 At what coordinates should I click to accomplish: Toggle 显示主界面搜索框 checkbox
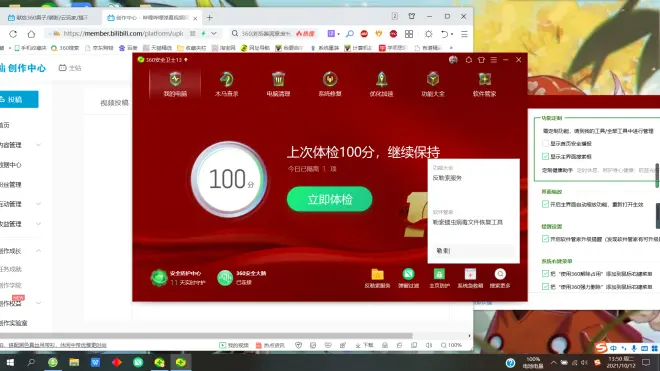tap(546, 156)
